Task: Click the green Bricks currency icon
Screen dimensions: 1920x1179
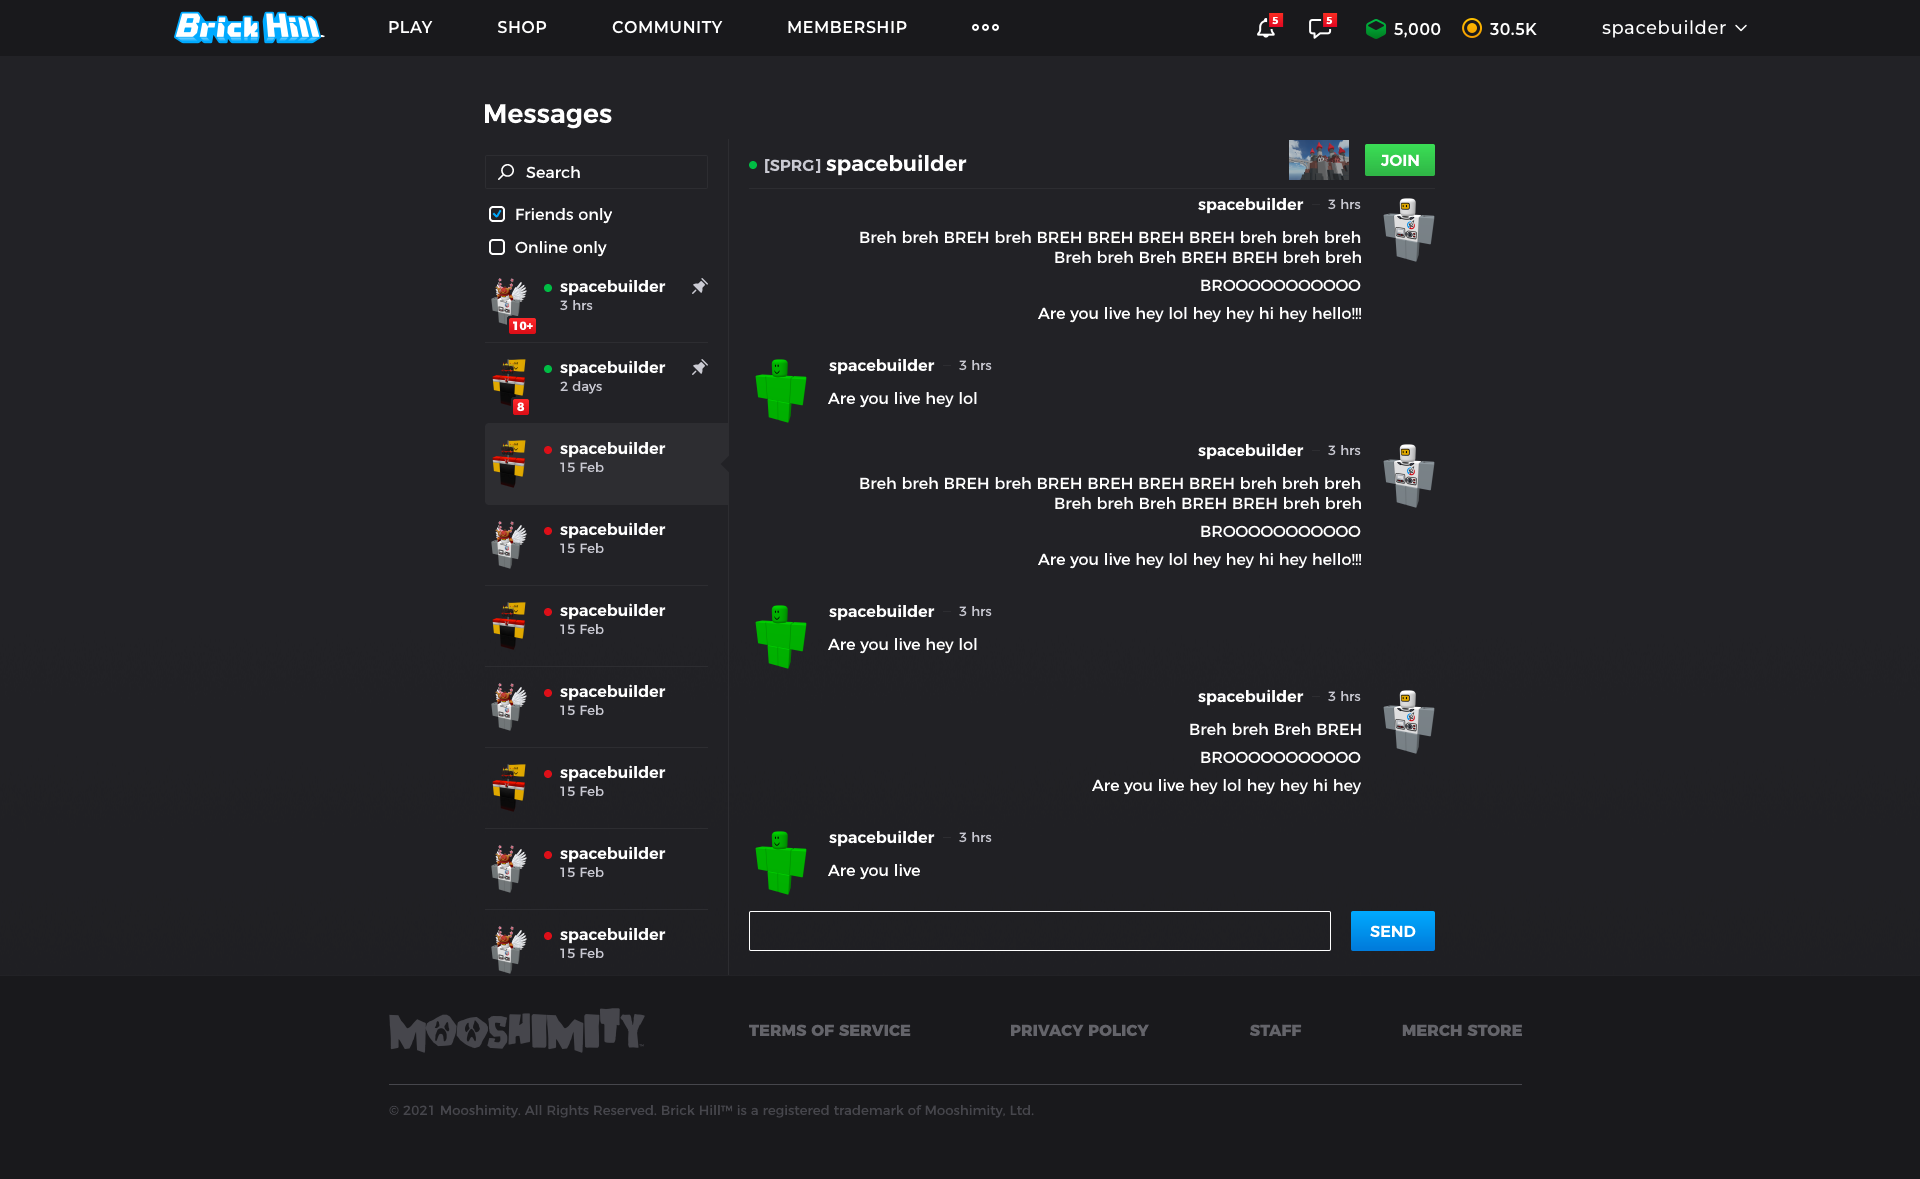Action: coord(1370,27)
